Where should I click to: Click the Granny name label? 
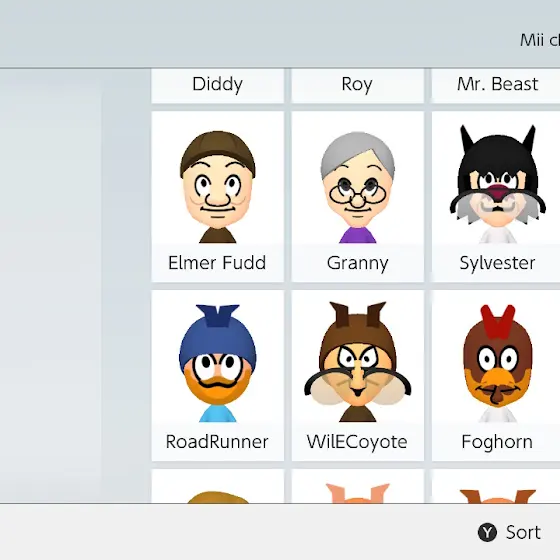tap(358, 264)
